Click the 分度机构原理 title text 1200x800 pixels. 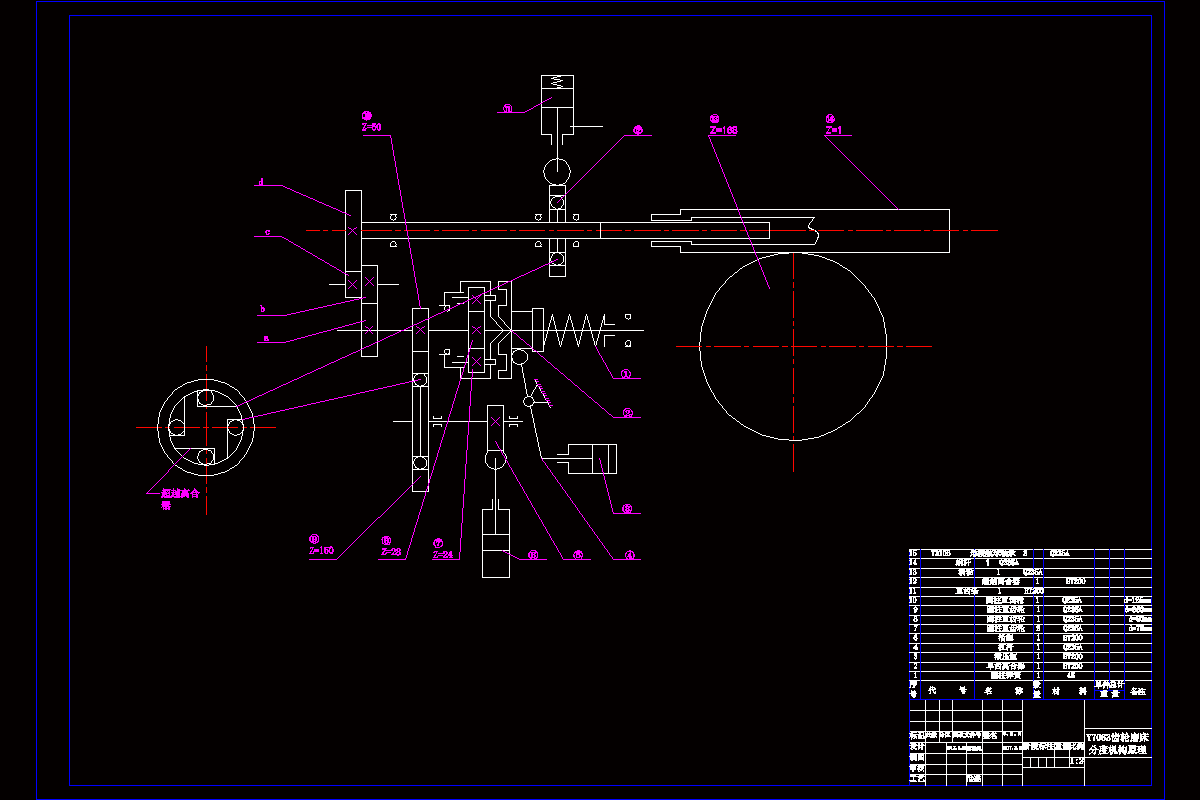1117,749
